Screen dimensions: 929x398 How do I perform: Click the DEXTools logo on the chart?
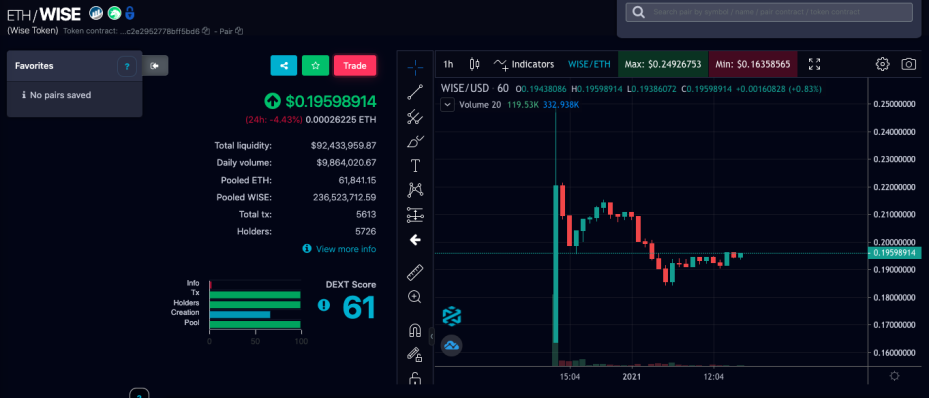pos(451,316)
